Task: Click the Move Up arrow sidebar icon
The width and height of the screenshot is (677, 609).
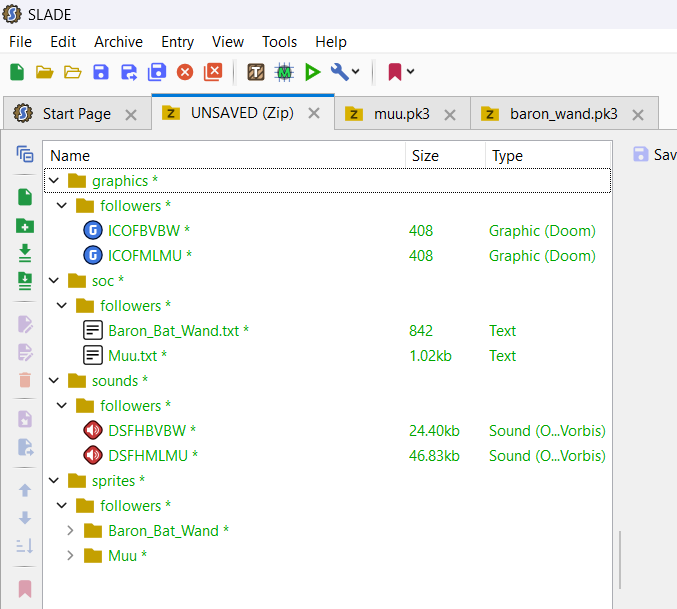Action: click(25, 490)
